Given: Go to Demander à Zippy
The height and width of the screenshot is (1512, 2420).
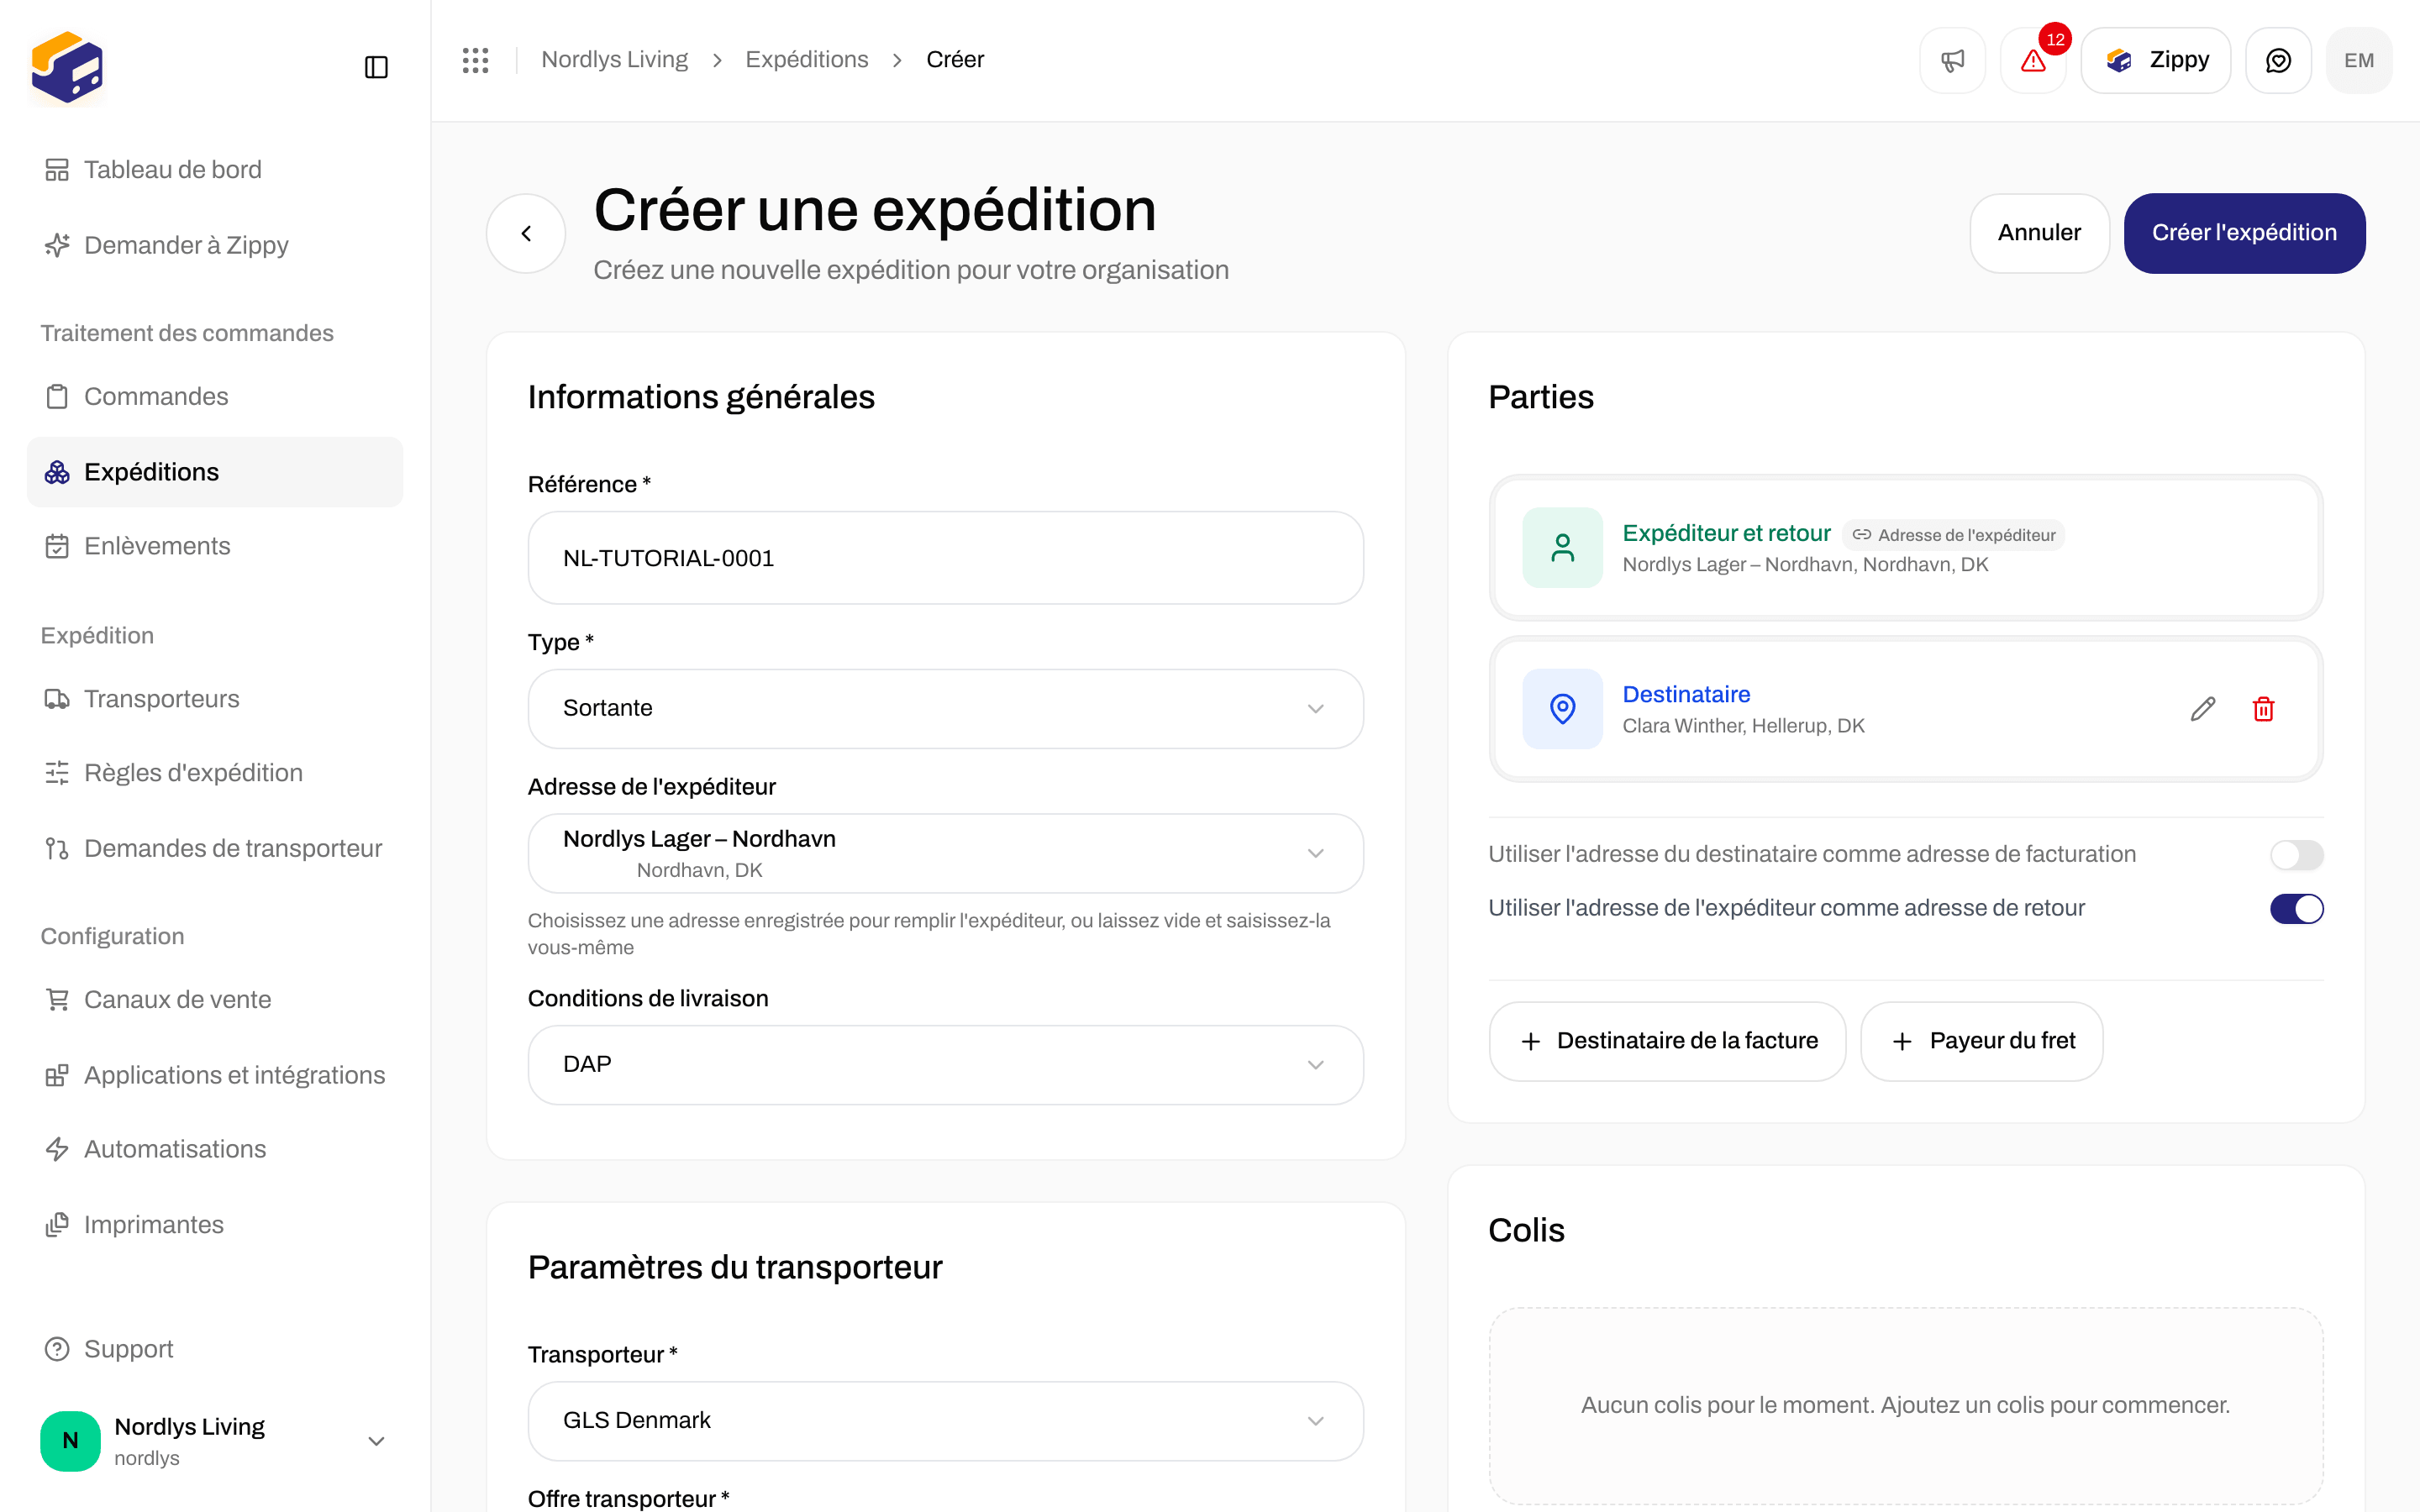Looking at the screenshot, I should pyautogui.click(x=215, y=245).
